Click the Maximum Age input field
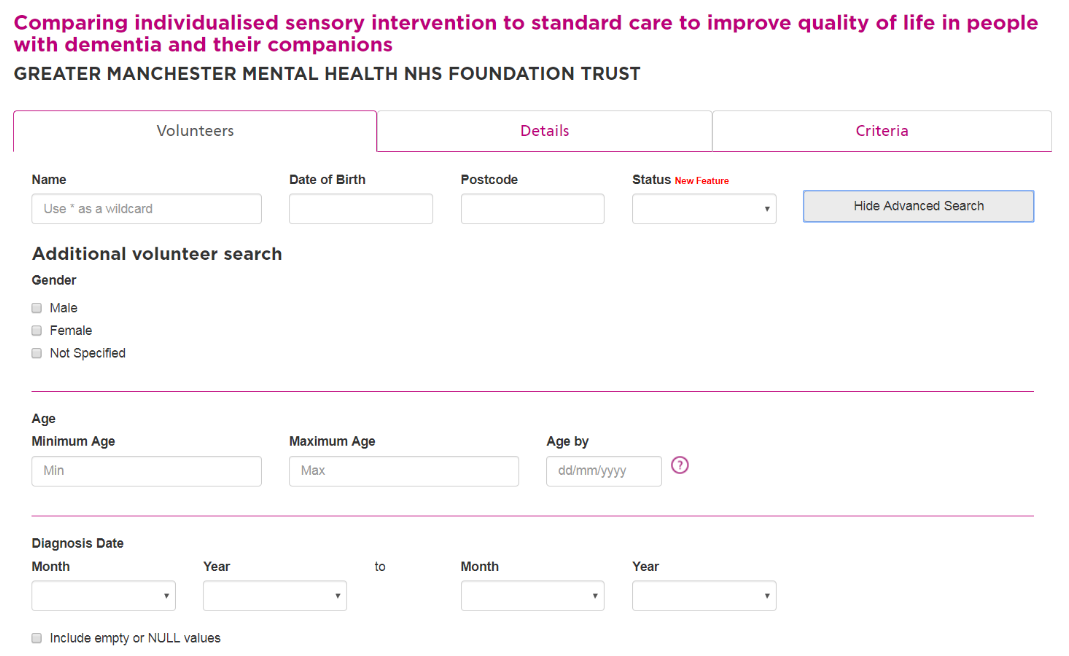Image resolution: width=1069 pixels, height=656 pixels. click(404, 471)
